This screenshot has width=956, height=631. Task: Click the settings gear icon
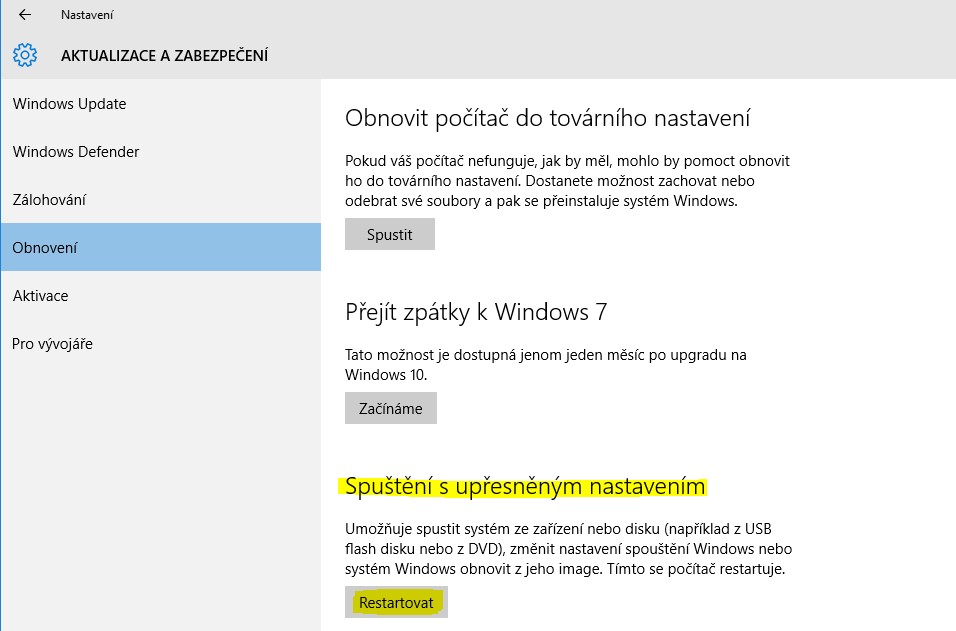[25, 55]
